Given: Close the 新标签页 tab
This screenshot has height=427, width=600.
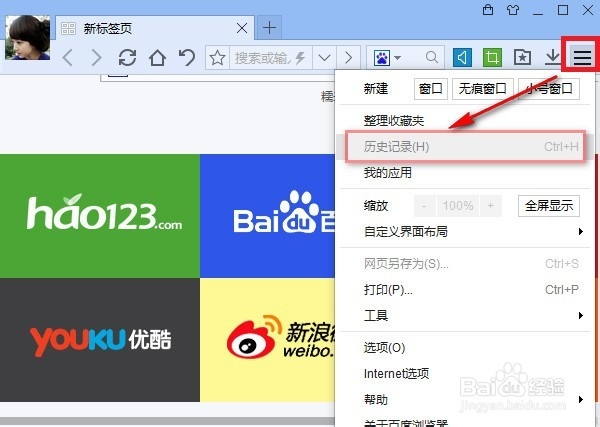Looking at the screenshot, I should point(242,28).
